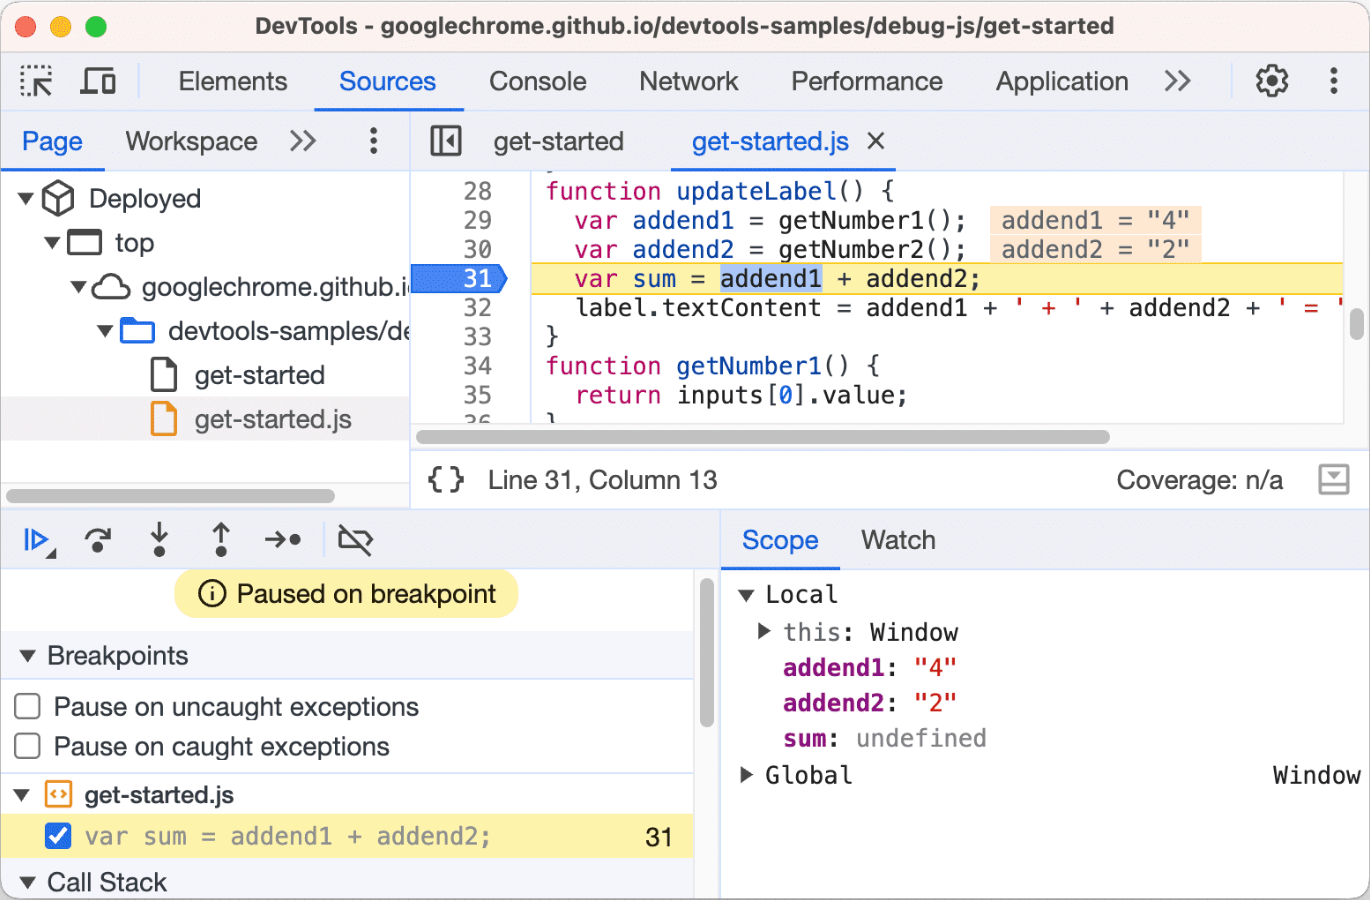
Task: Click the devtools-samples folder icon
Action: coord(137,331)
